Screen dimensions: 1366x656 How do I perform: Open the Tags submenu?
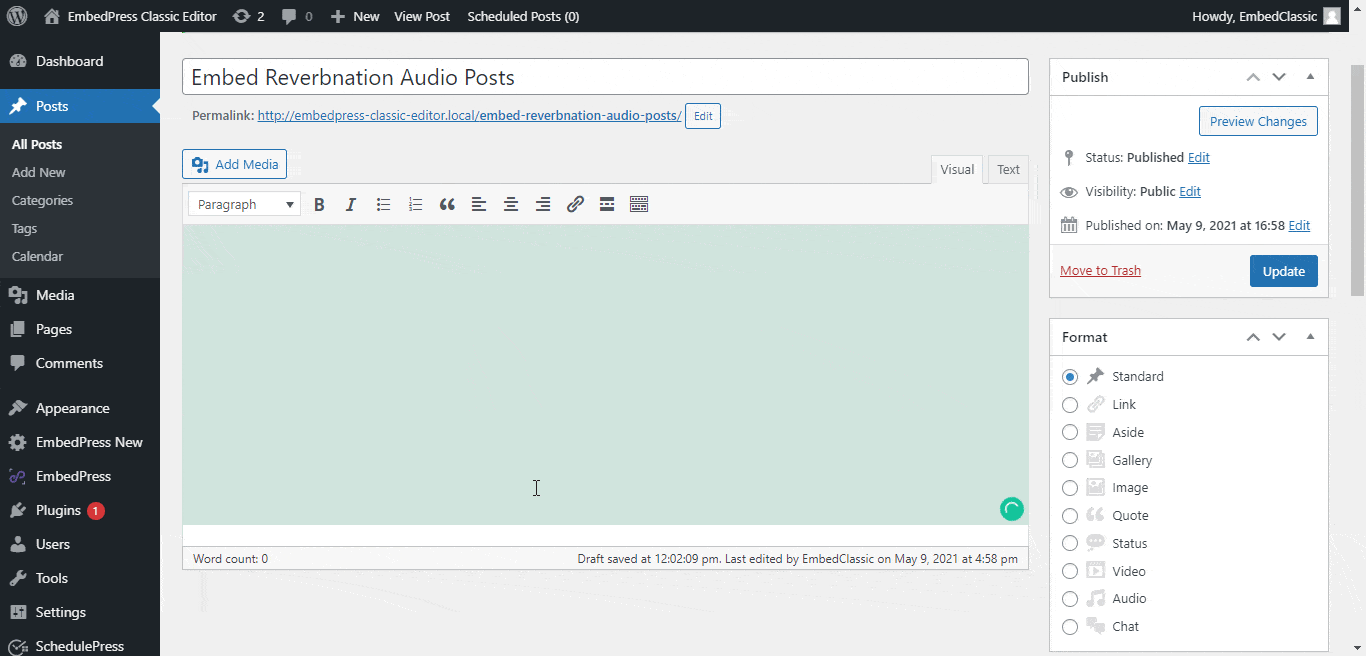tap(24, 228)
